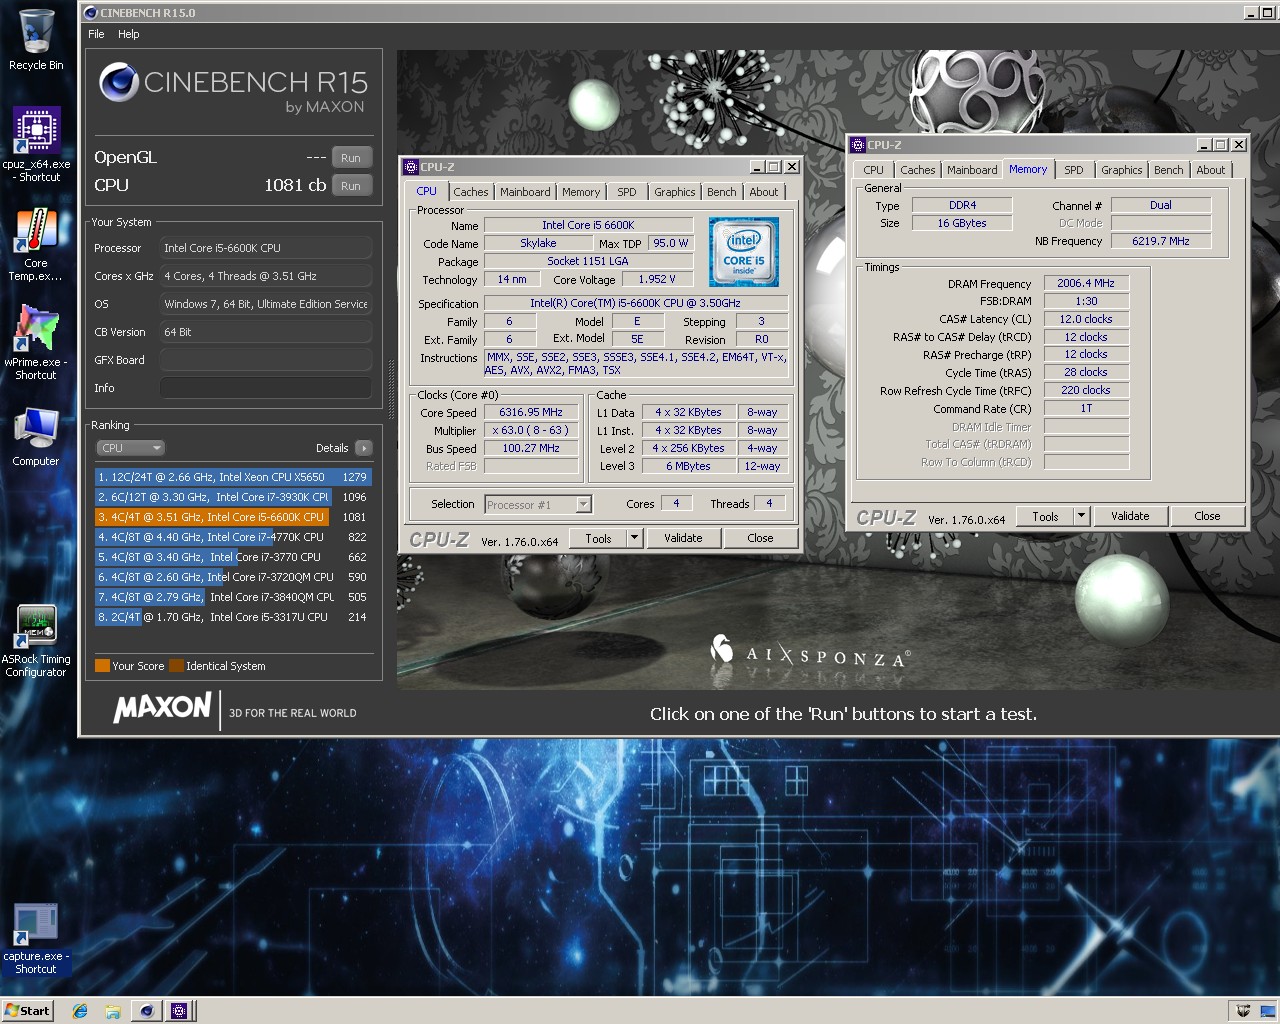Click the empty GFX Board field
Screen dimensions: 1280x1024
266,360
